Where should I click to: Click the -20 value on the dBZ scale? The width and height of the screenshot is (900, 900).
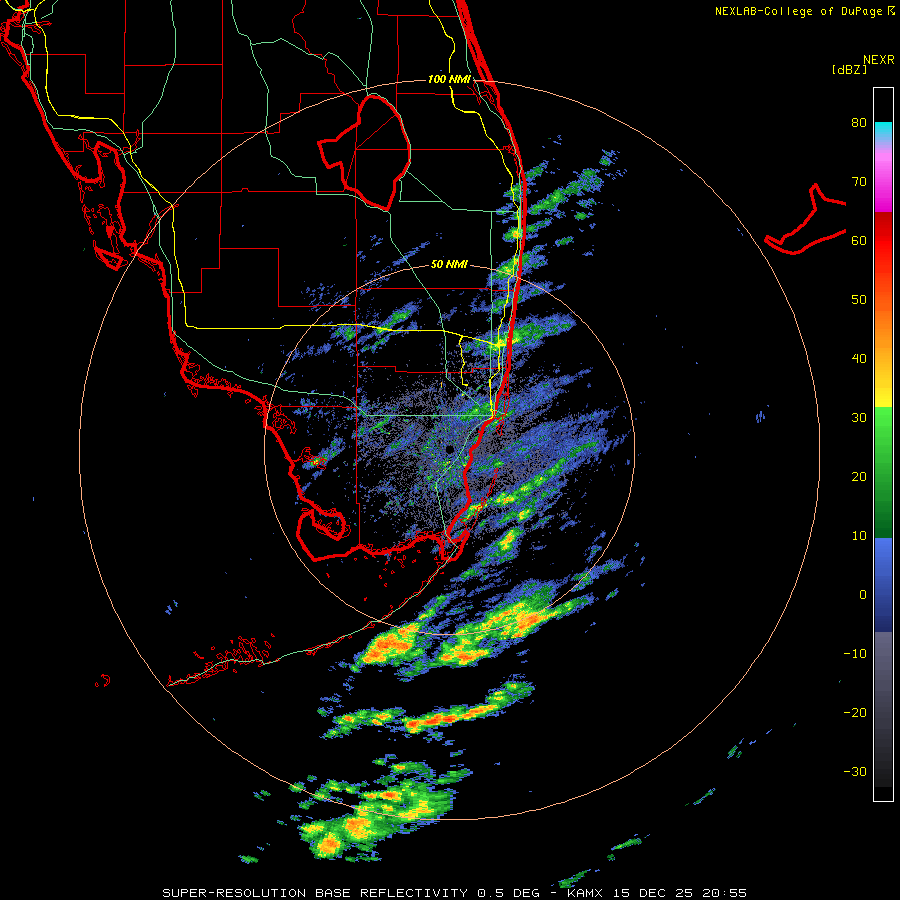(x=855, y=713)
